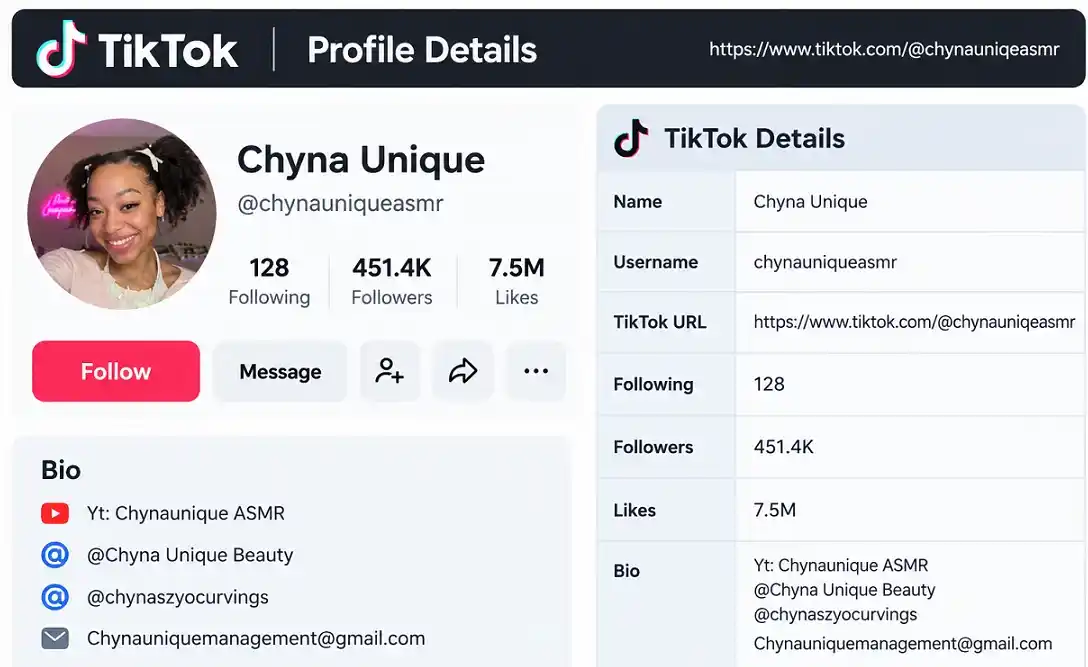Screen dimensions: 1088x667
Task: Open the profile URL in the header bar
Action: tap(884, 49)
